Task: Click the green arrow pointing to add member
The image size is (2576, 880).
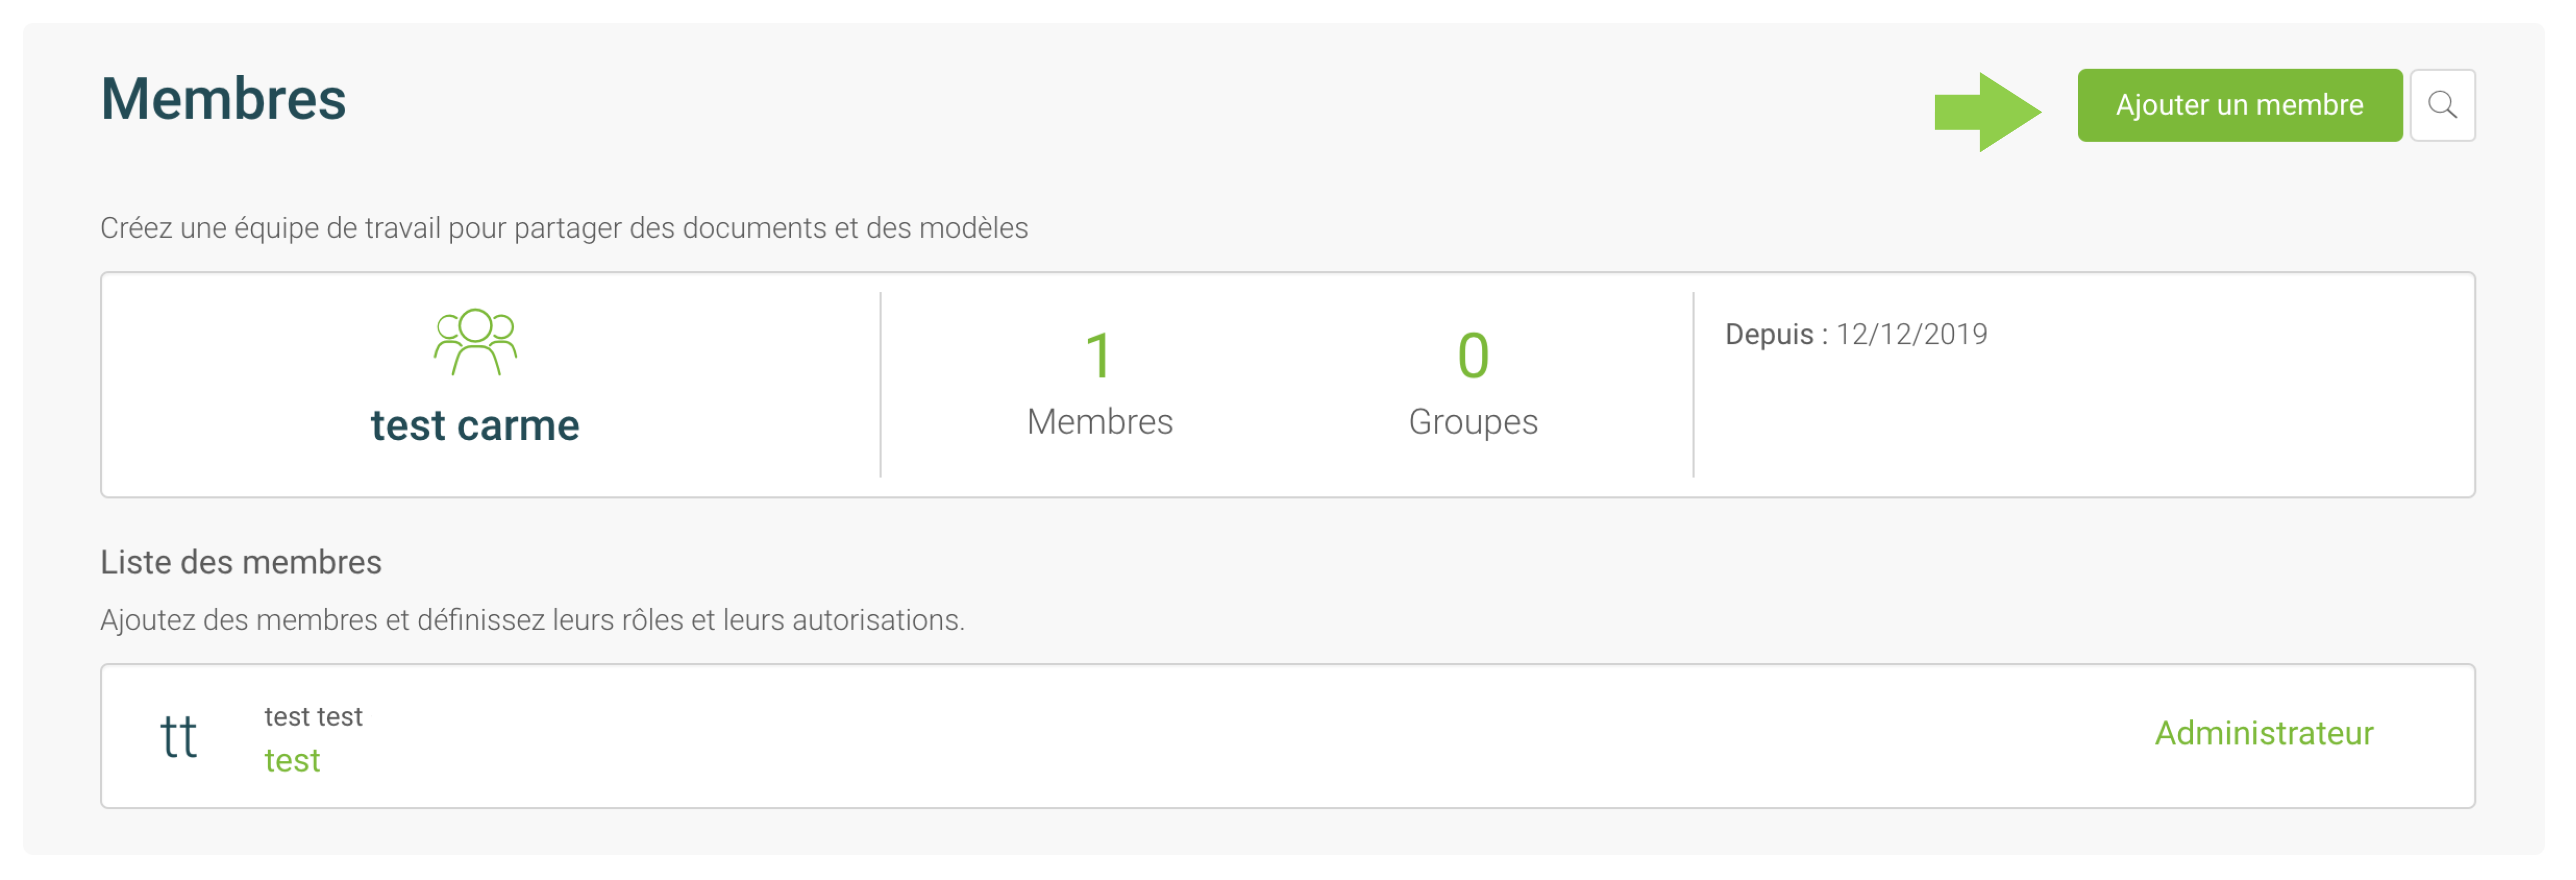Action: 1987,111
